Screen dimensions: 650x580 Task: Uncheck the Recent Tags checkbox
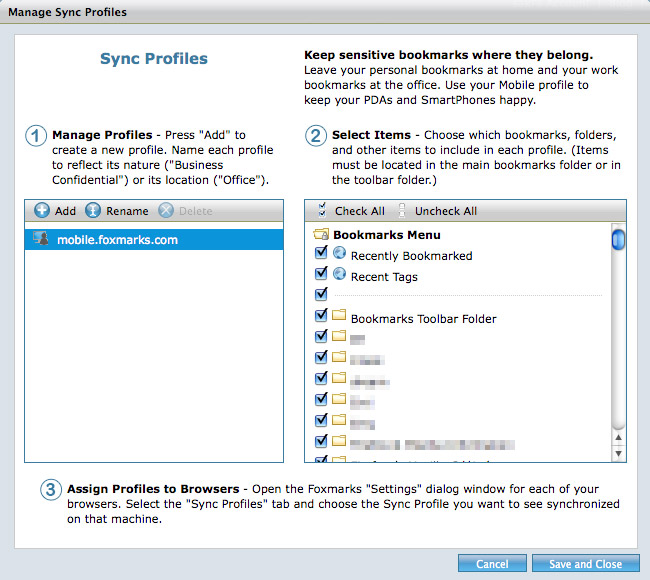click(321, 273)
